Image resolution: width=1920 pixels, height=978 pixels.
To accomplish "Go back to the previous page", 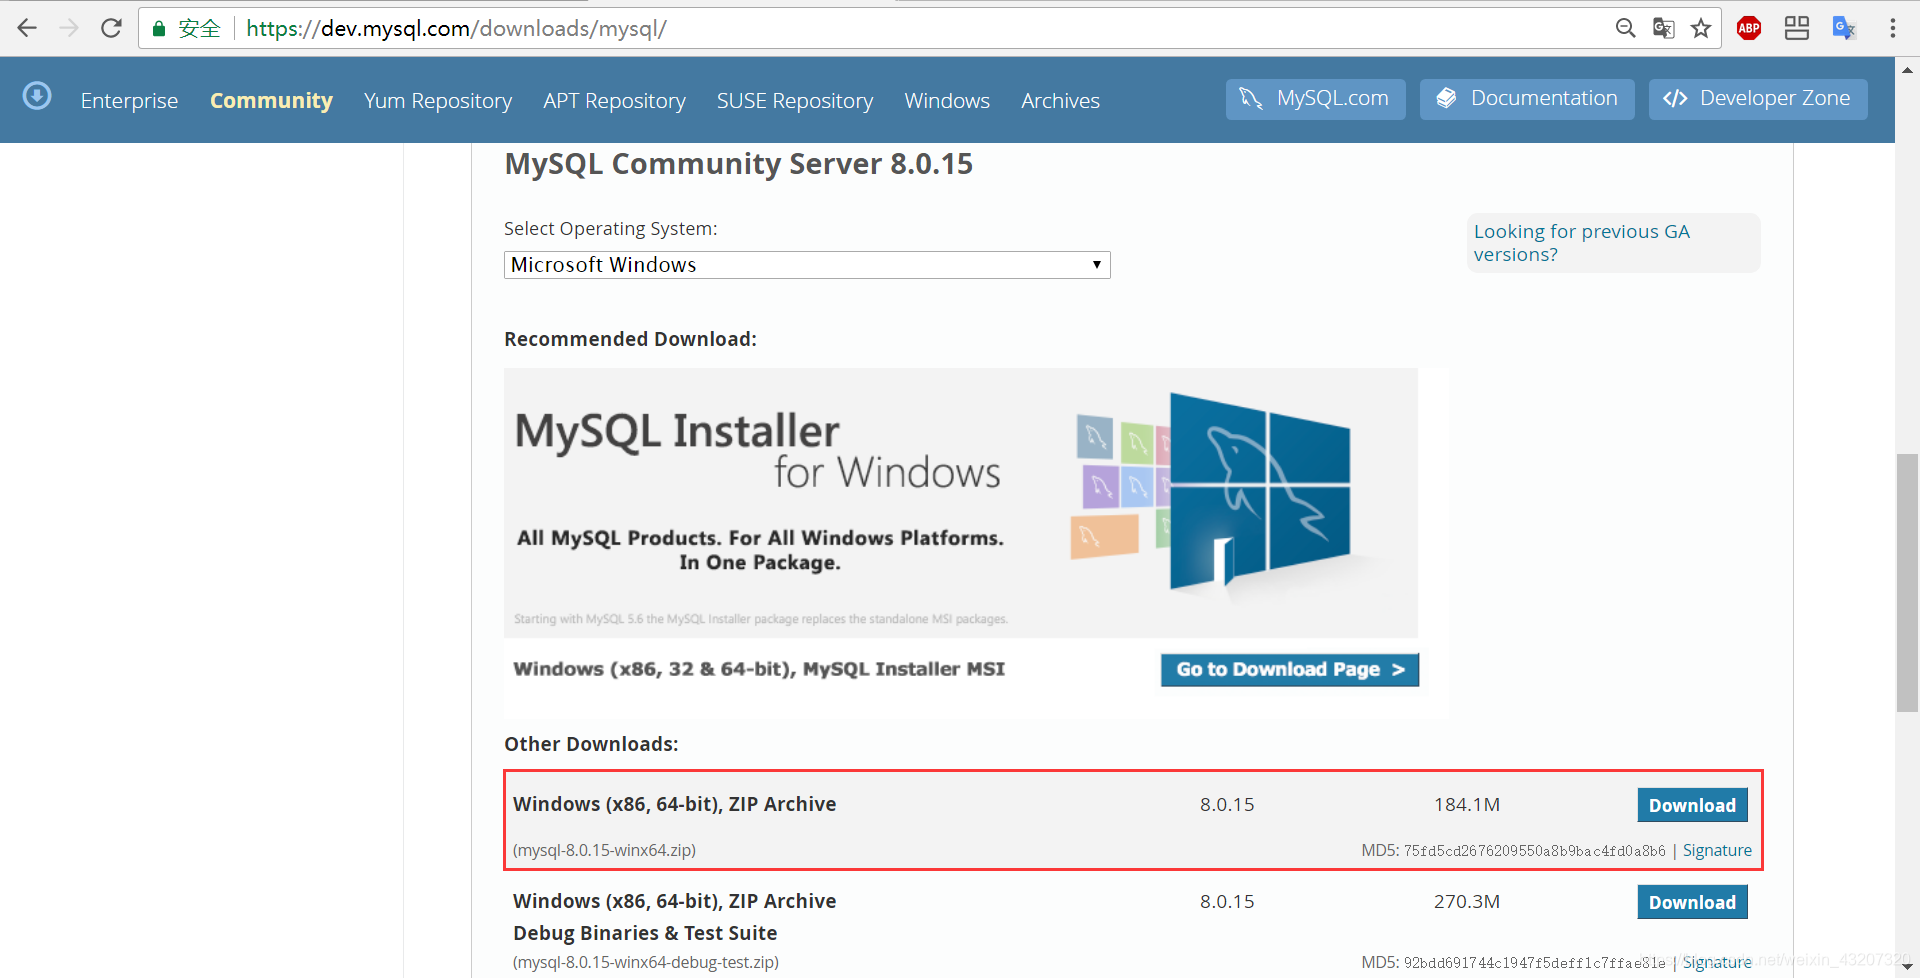I will pos(27,28).
